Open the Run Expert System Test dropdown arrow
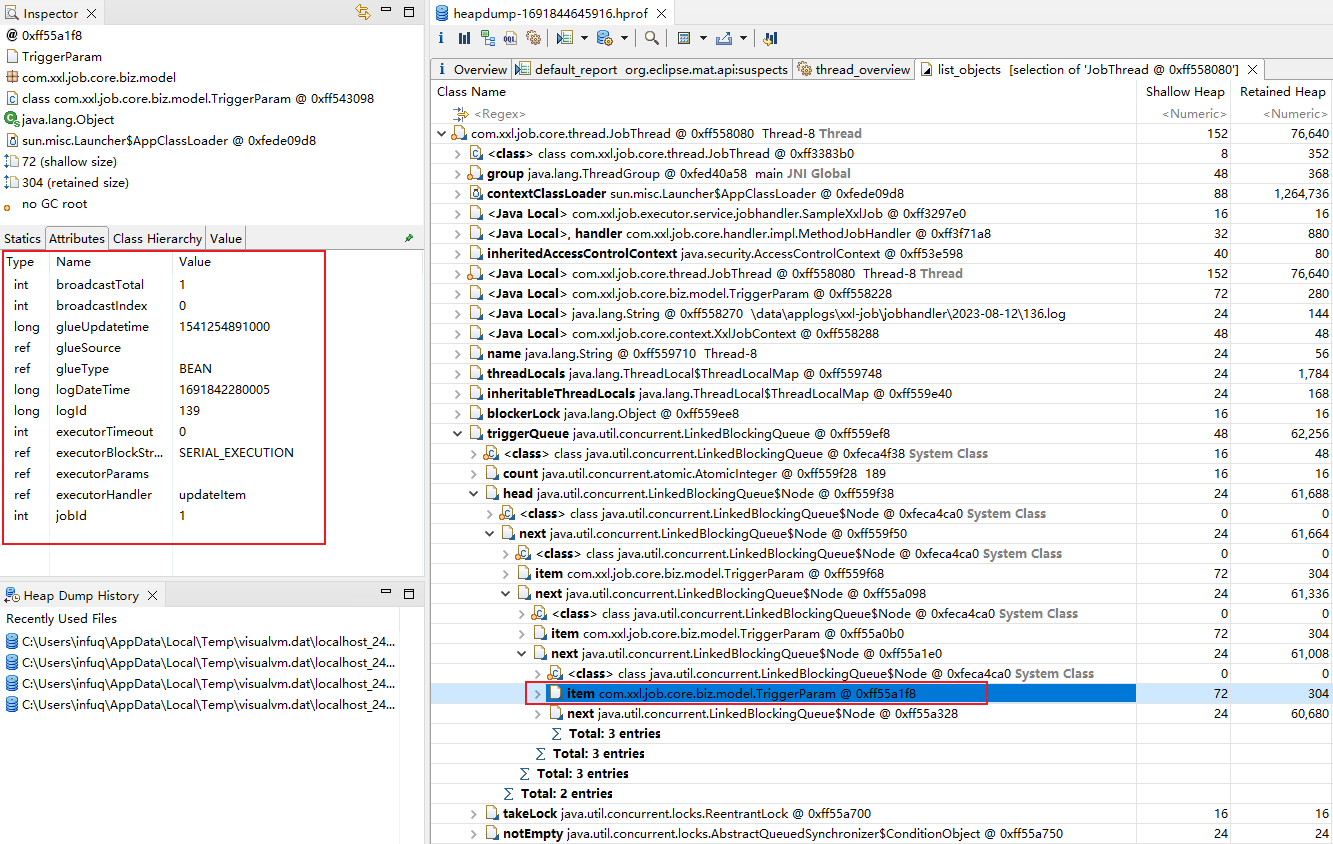Viewport: 1333px width, 844px height. 586,38
